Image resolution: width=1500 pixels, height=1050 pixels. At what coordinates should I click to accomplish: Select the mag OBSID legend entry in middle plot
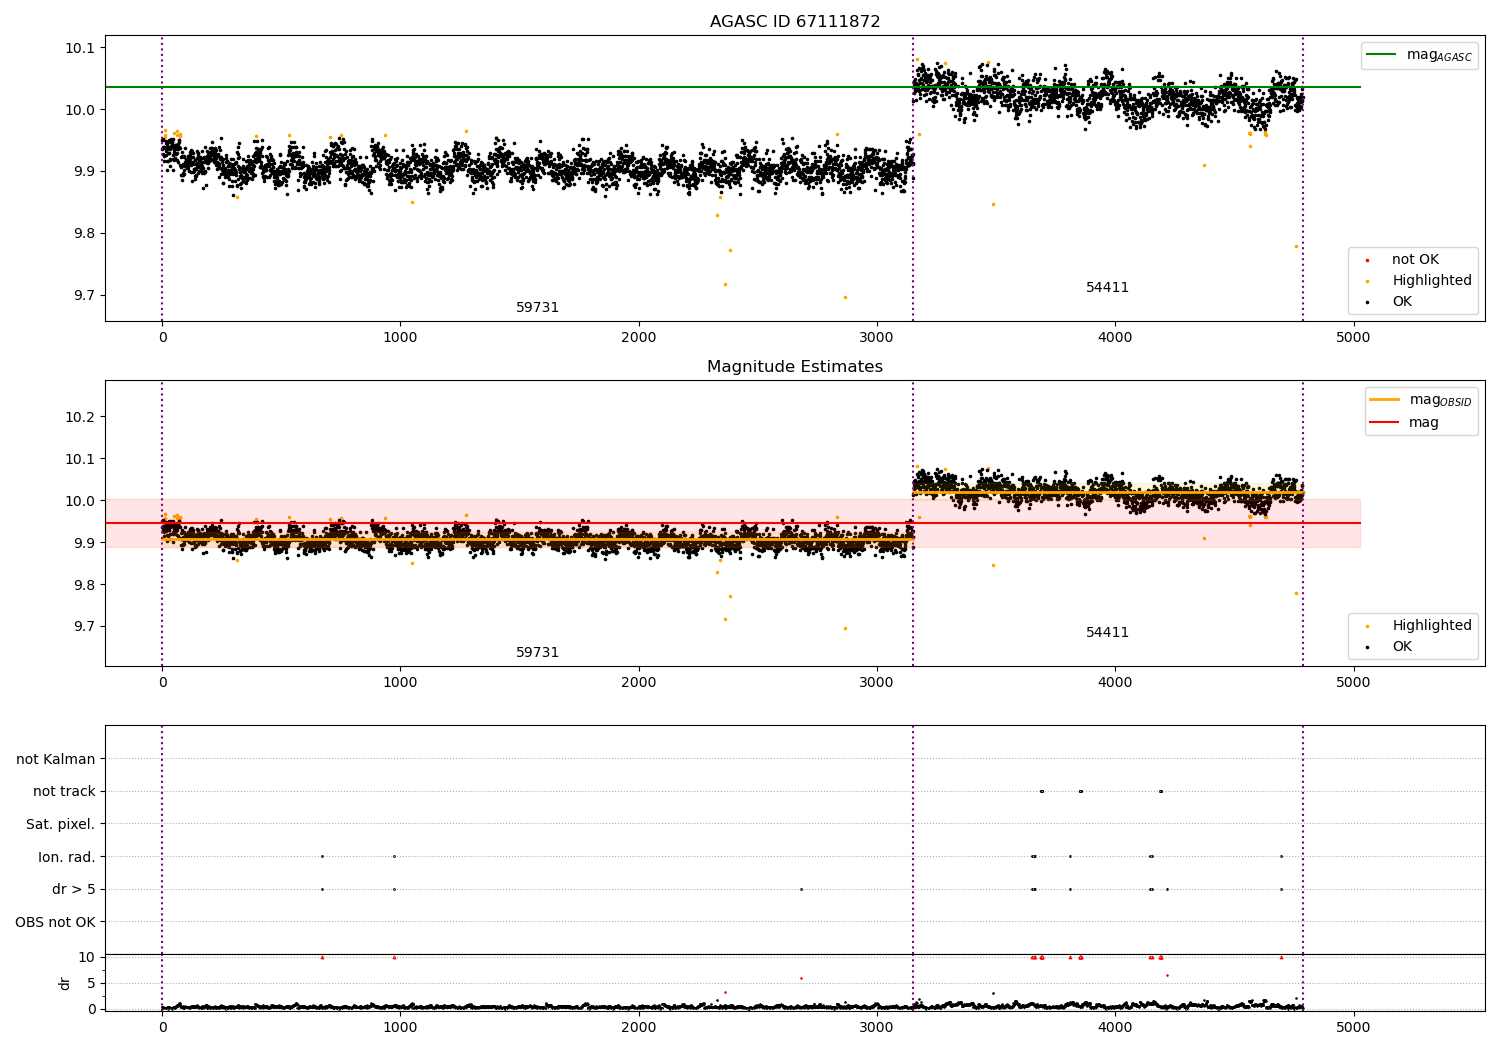pyautogui.click(x=1421, y=400)
